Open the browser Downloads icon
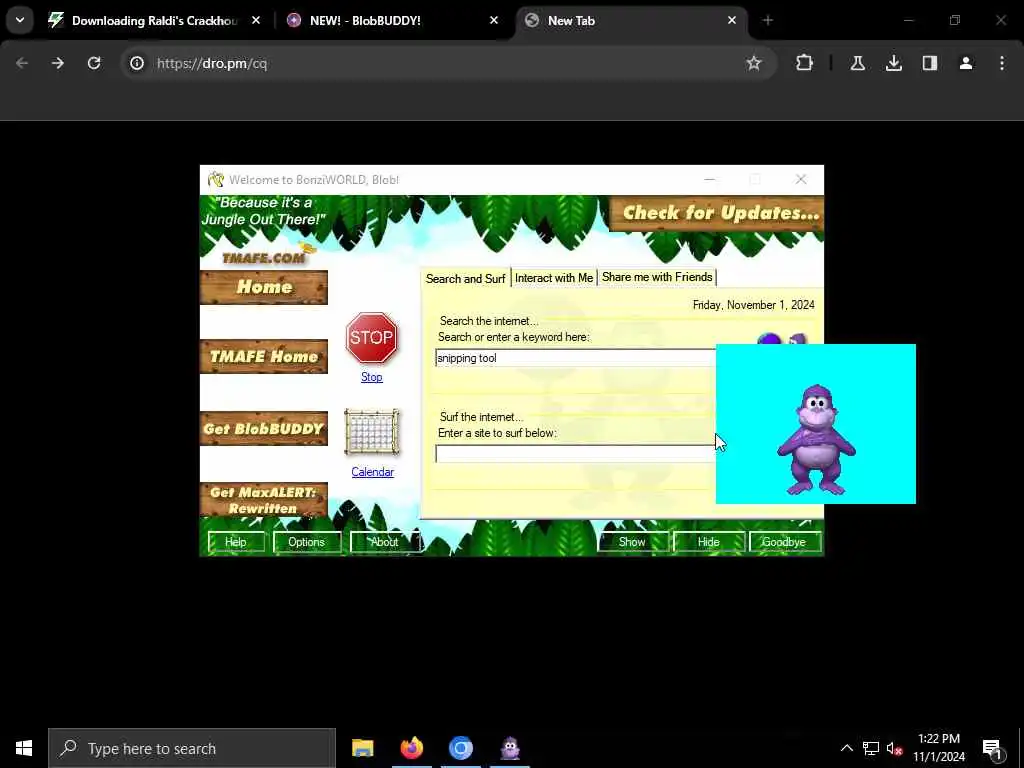The image size is (1024, 768). (x=893, y=63)
